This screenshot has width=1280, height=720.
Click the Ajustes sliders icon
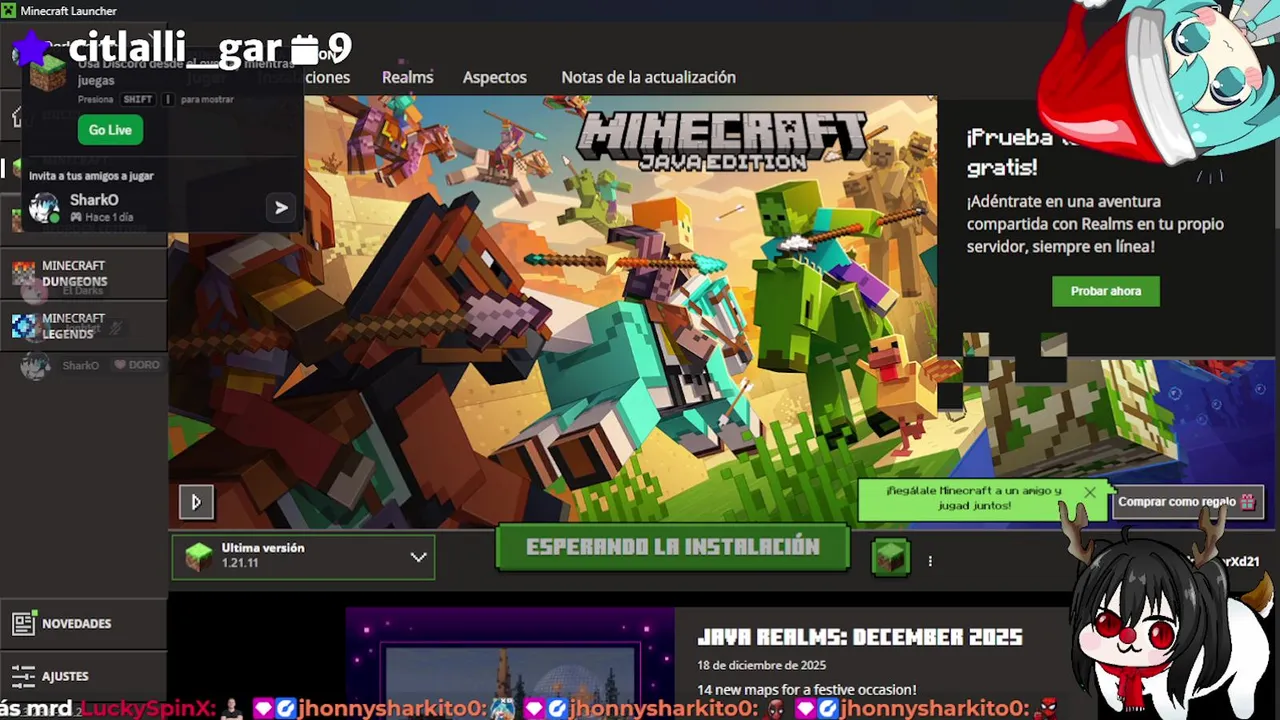[24, 676]
